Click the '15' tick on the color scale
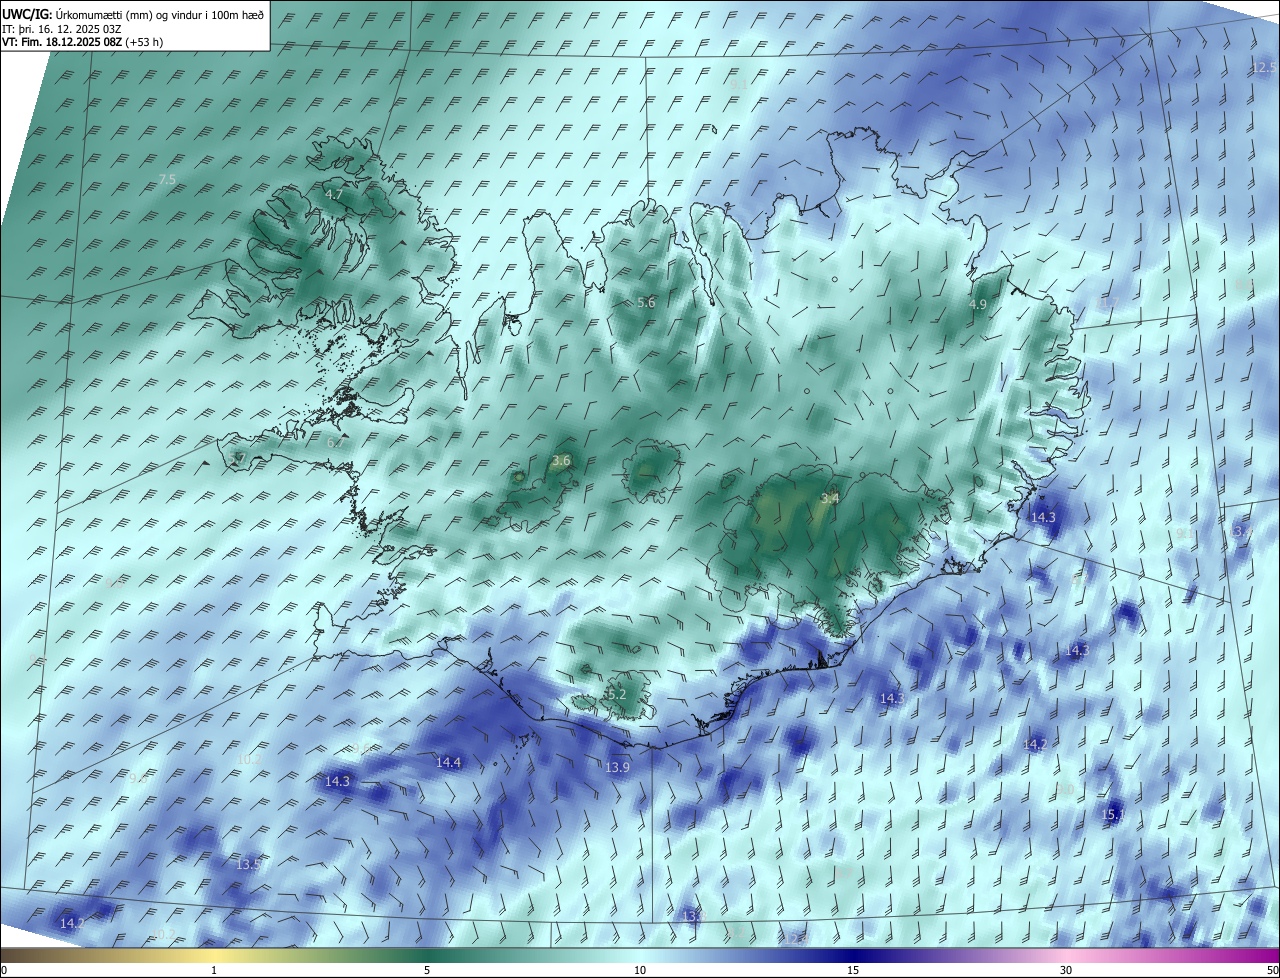Screen dimensions: 1280x978 pyautogui.click(x=853, y=970)
